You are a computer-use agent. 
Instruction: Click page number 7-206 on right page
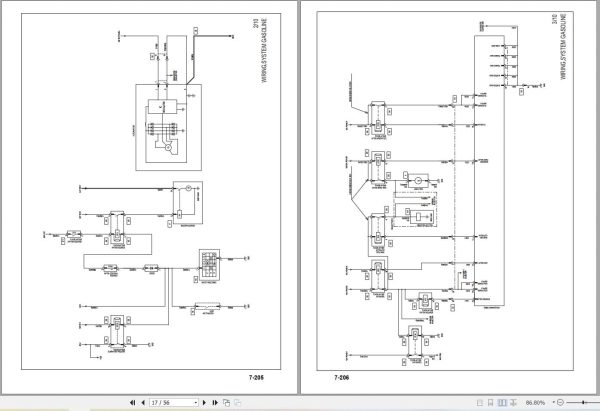(341, 378)
